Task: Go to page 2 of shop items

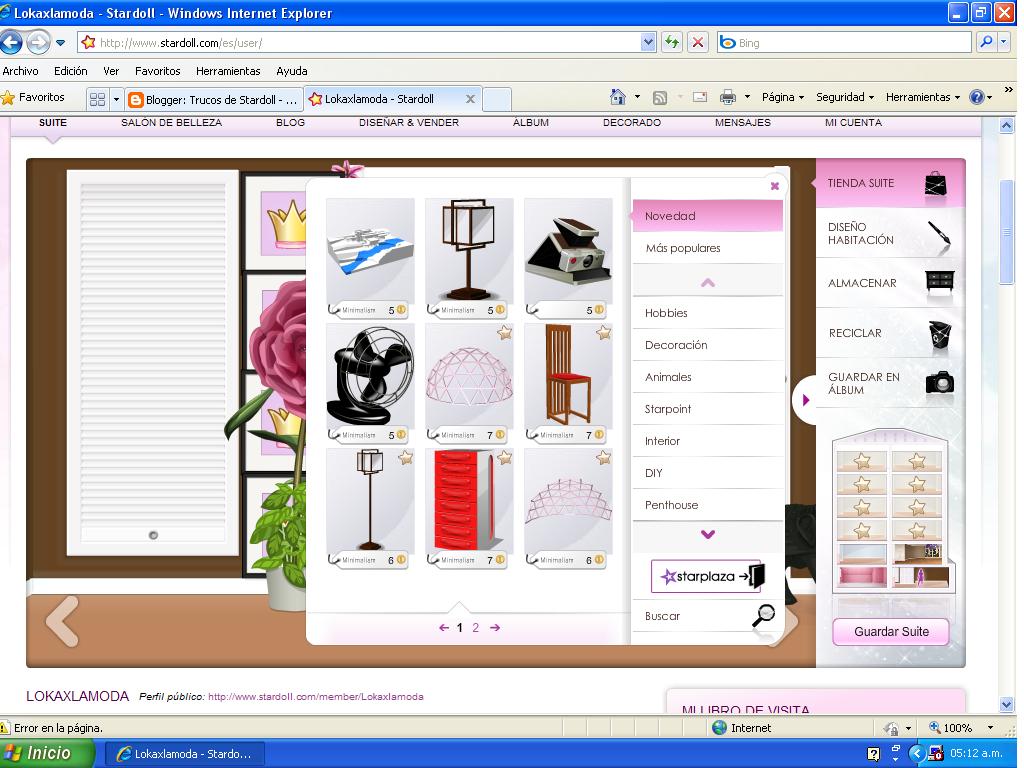Action: pyautogui.click(x=475, y=628)
